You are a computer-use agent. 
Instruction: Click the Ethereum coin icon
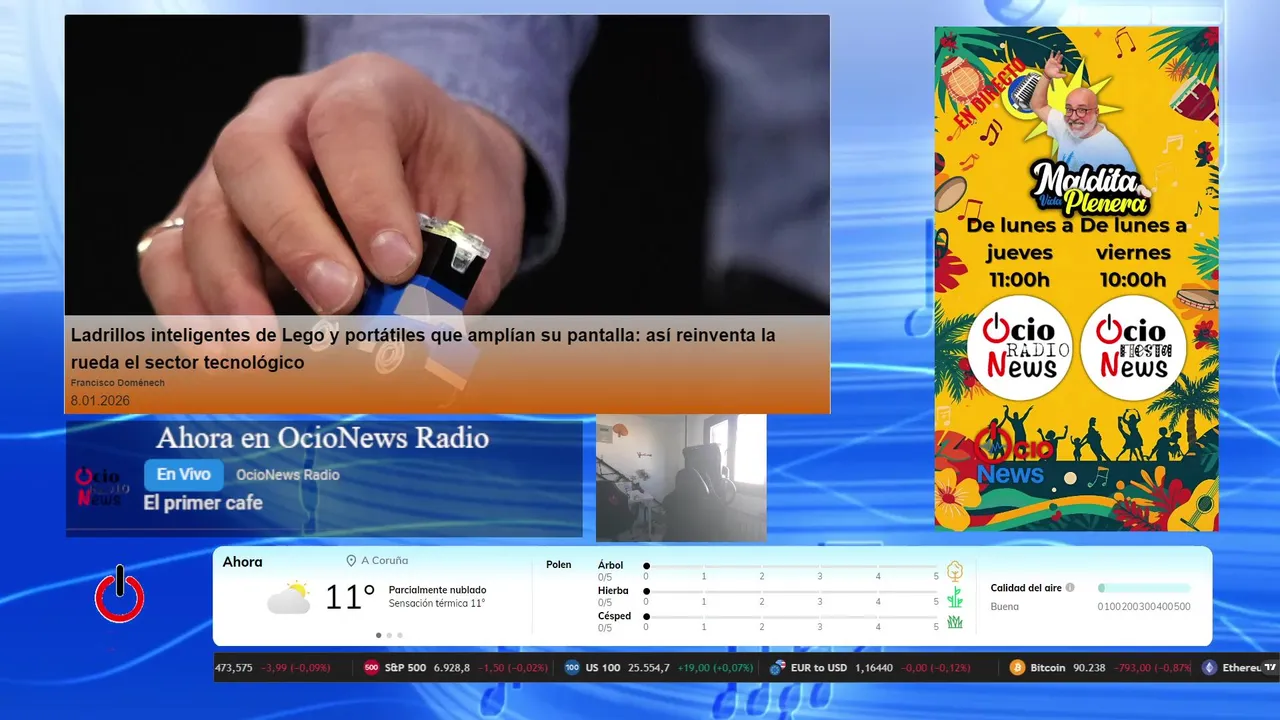pyautogui.click(x=1209, y=667)
